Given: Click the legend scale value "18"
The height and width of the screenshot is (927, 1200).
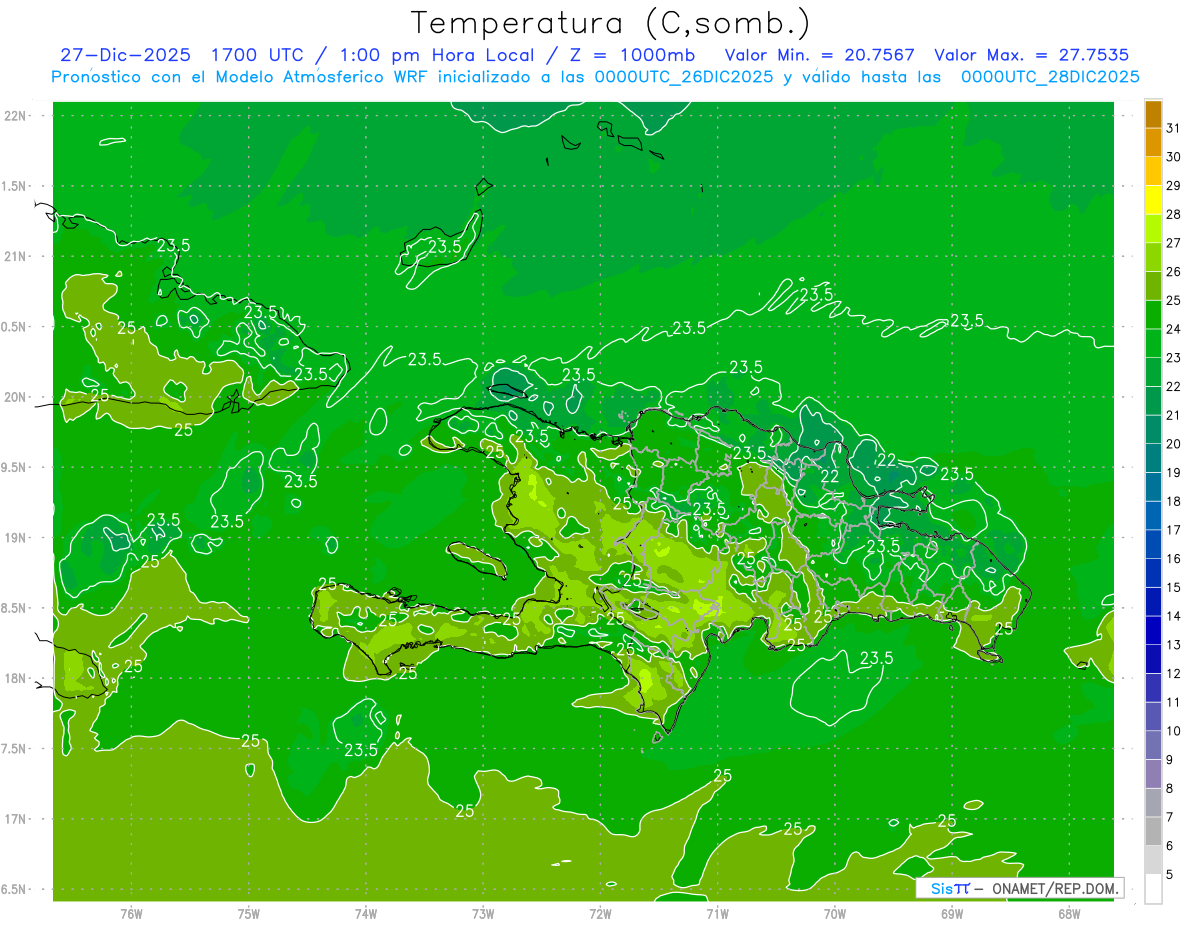Looking at the screenshot, I should tap(1174, 501).
